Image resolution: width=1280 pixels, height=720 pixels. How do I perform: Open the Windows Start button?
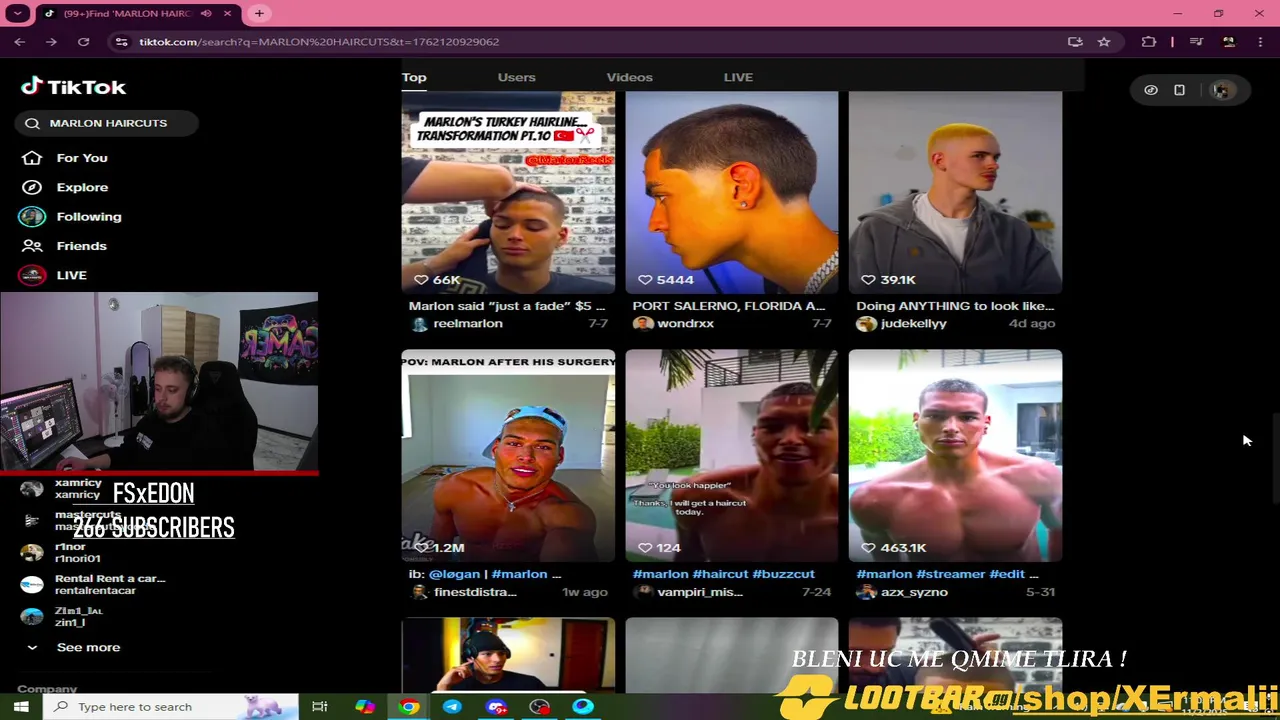pos(21,707)
